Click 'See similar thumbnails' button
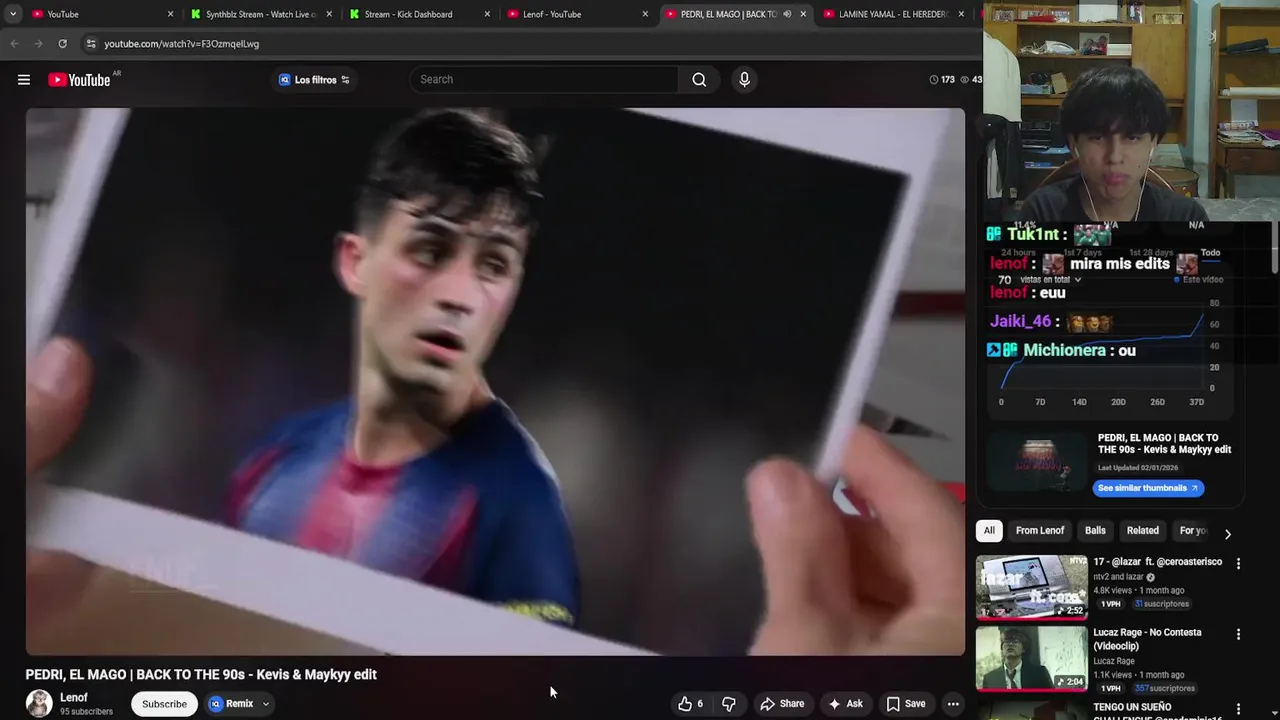Image resolution: width=1280 pixels, height=720 pixels. [x=1148, y=488]
